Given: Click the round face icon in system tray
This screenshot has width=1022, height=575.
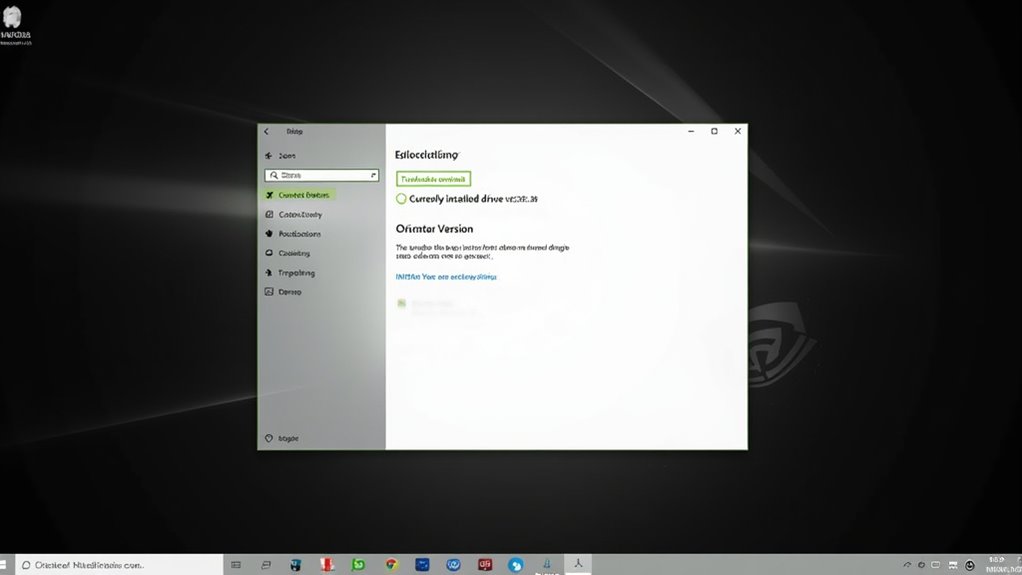Looking at the screenshot, I should pos(970,565).
